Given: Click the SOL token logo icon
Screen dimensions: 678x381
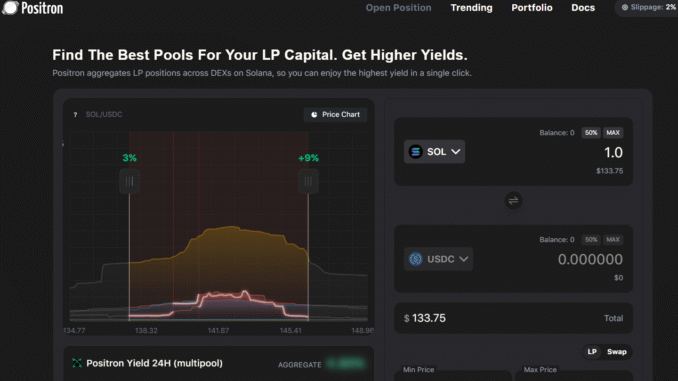Looking at the screenshot, I should pyautogui.click(x=416, y=152).
